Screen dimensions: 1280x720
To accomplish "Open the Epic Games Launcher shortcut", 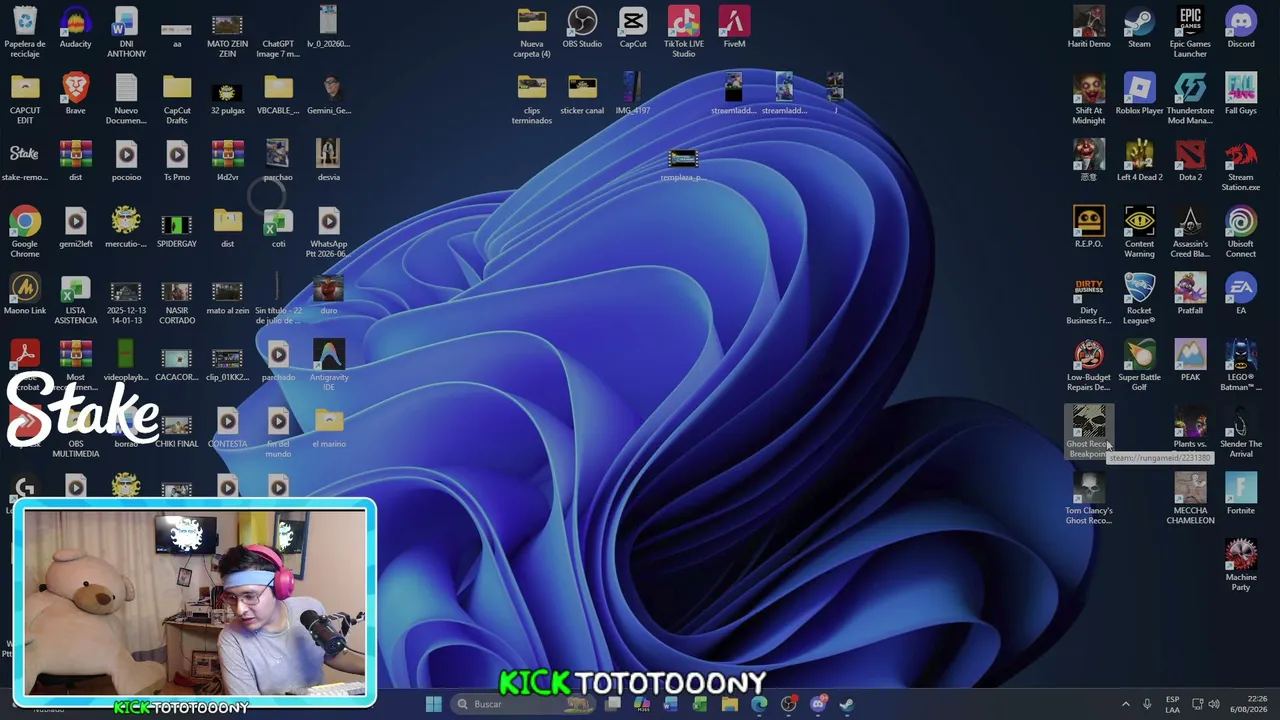I will [x=1190, y=31].
